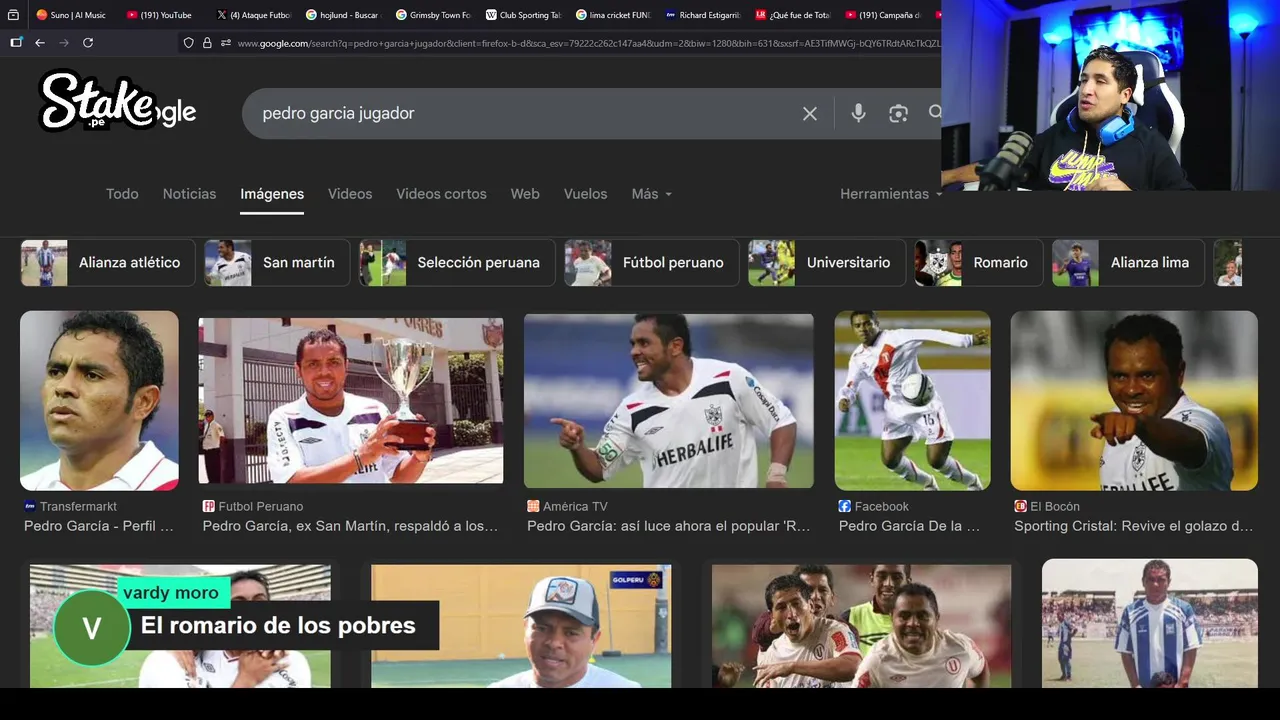1280x720 pixels.
Task: Open link Pedro García - Perfil
Action: tap(99, 526)
